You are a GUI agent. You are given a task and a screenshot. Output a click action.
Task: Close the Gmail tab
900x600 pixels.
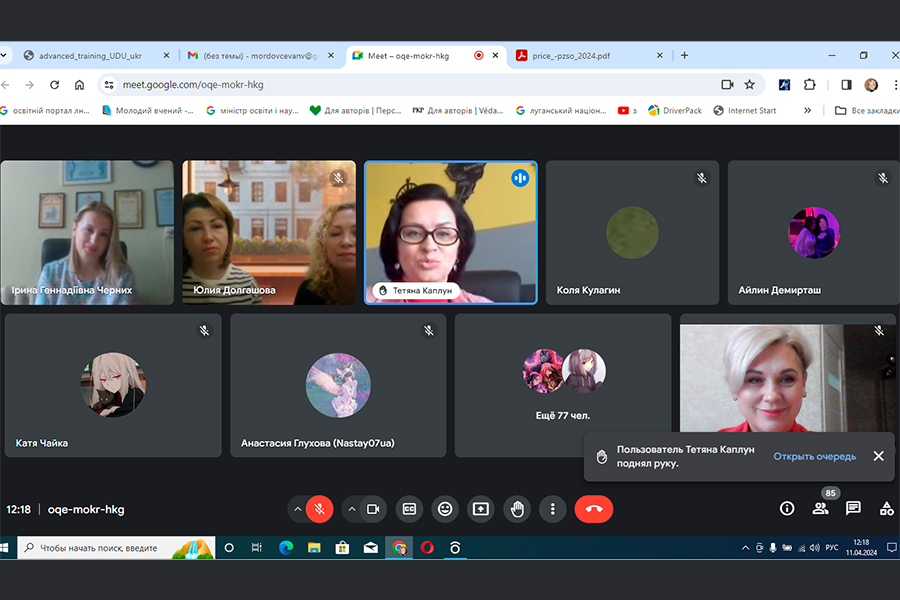(331, 55)
